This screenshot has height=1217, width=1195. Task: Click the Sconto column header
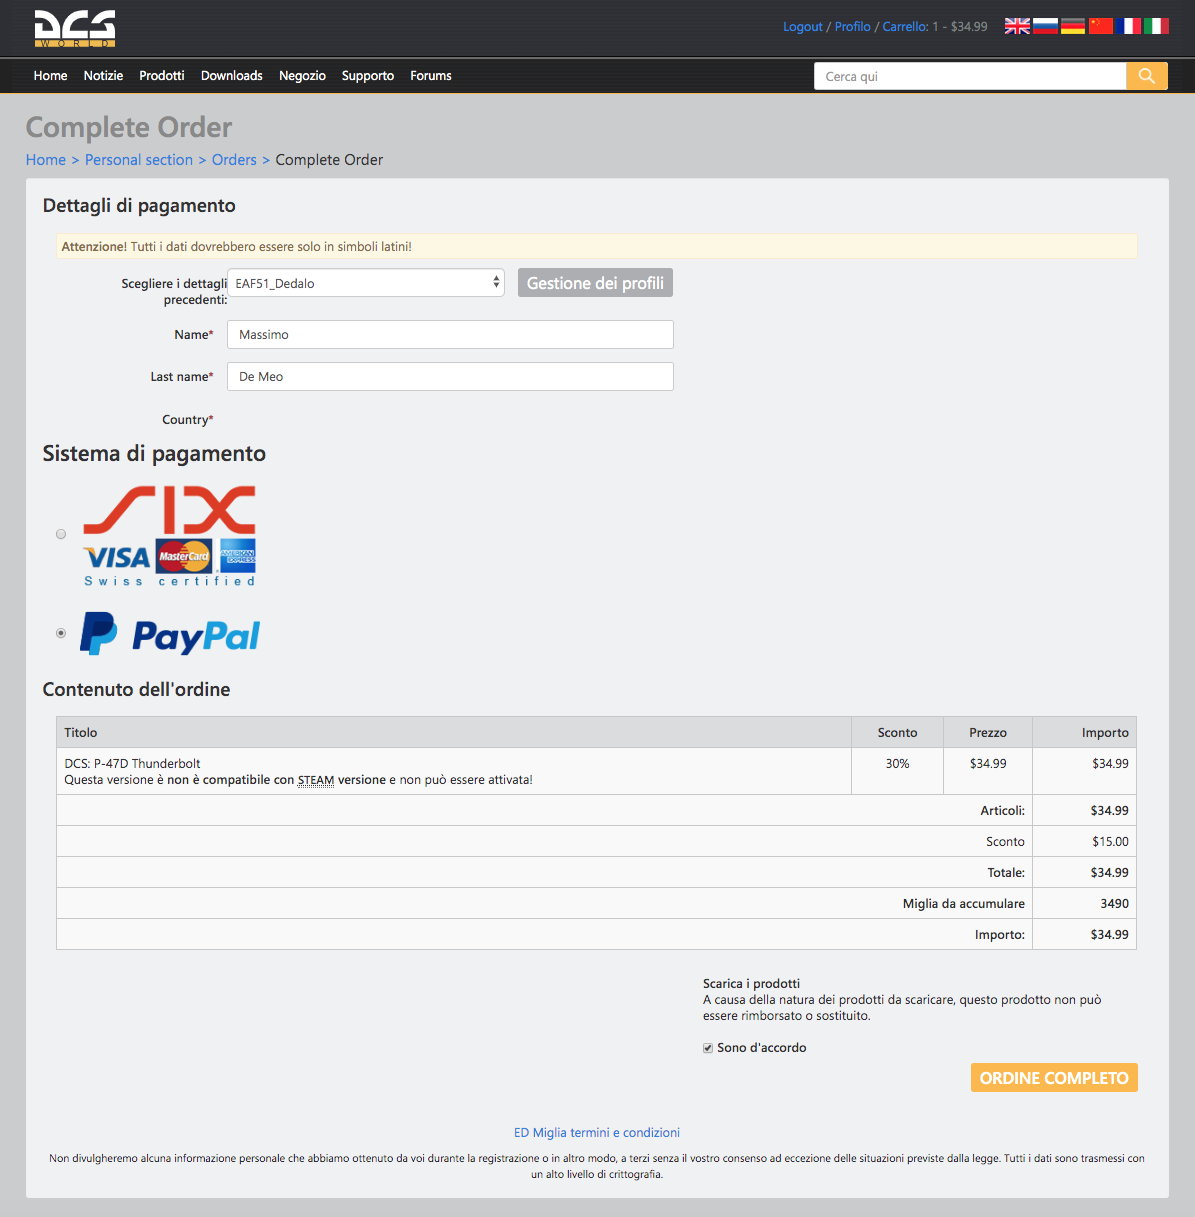pos(897,733)
